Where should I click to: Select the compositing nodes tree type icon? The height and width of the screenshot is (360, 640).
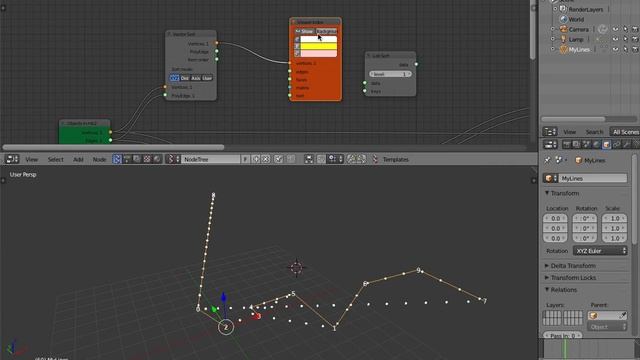tap(137, 159)
